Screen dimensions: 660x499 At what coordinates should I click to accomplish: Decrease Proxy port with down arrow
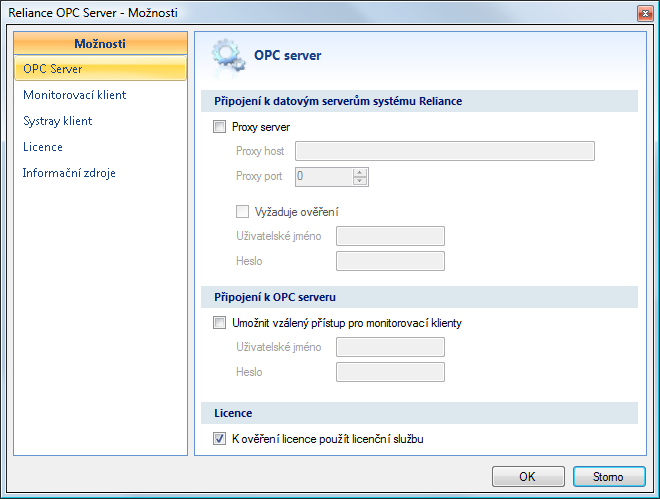pos(360,181)
